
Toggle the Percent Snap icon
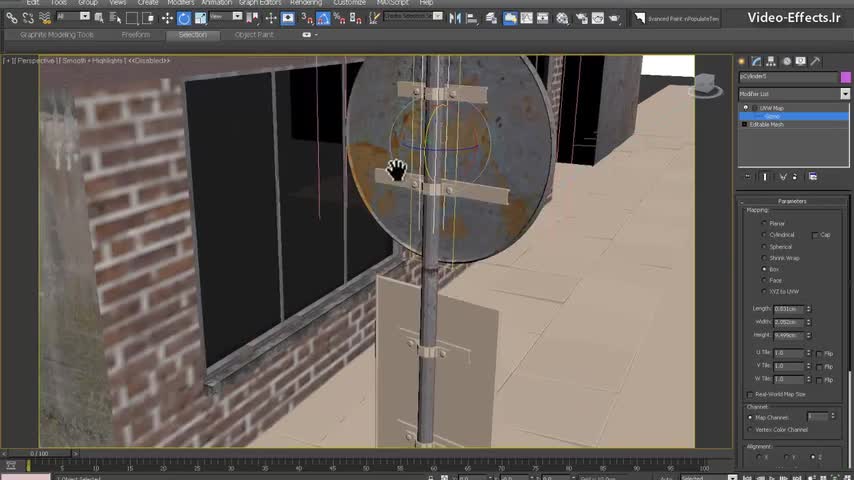[x=339, y=18]
